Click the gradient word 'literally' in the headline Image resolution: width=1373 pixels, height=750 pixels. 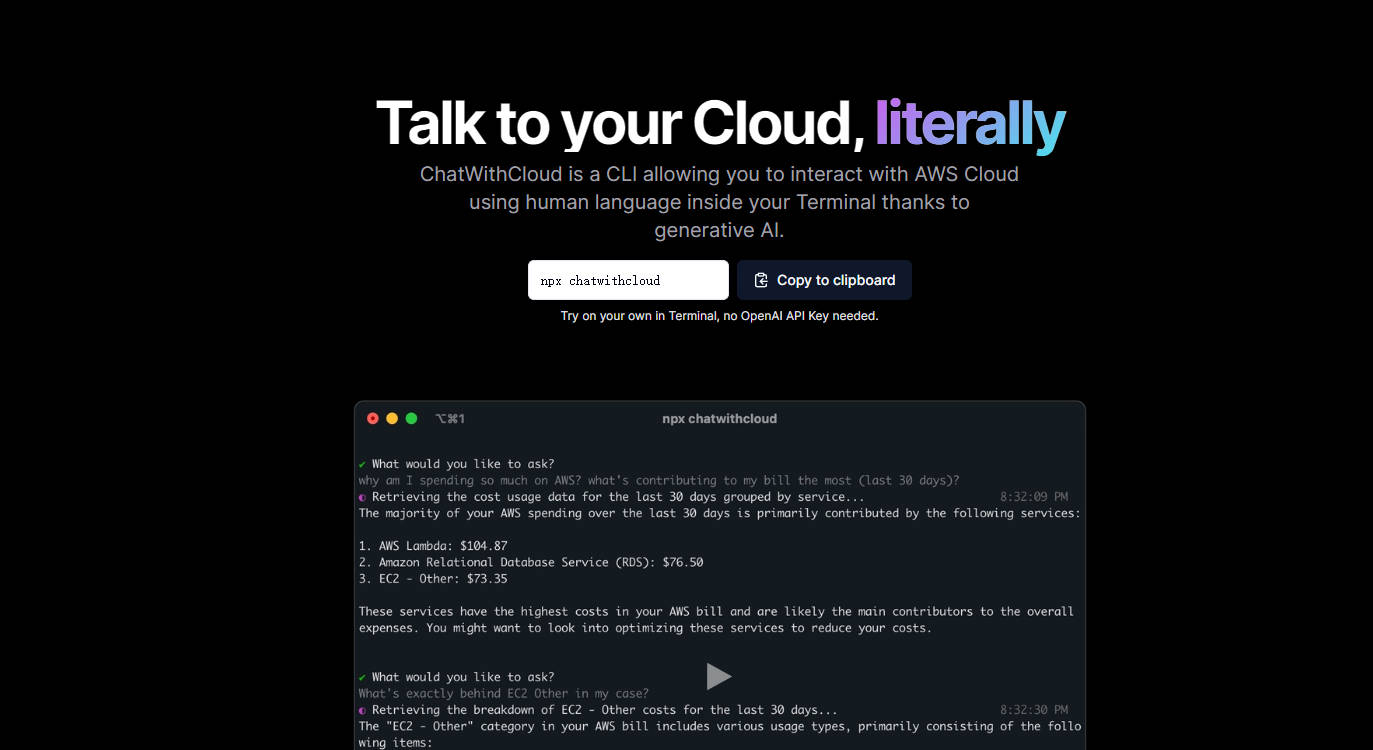click(x=969, y=122)
